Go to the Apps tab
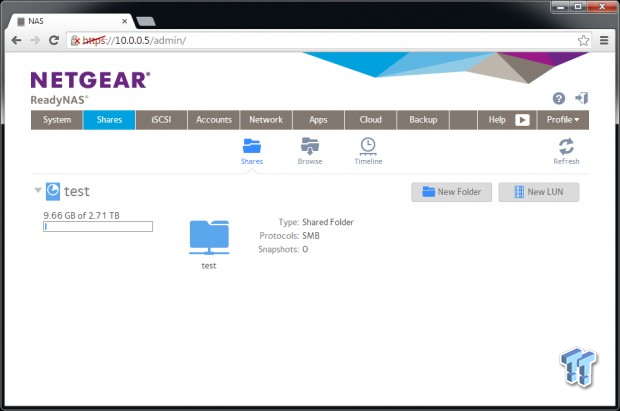 point(318,120)
